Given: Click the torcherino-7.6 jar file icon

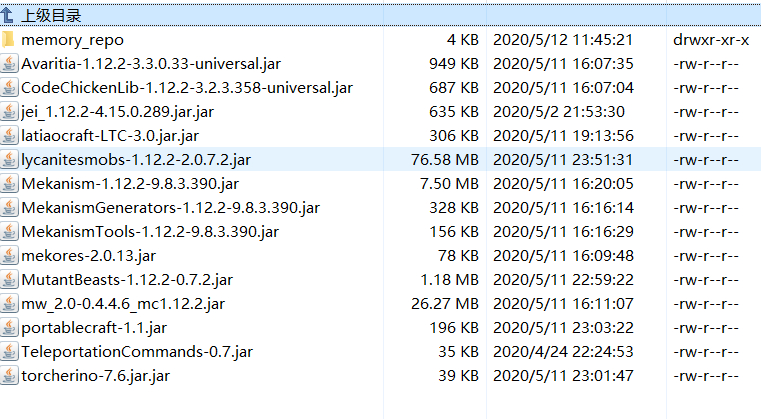Looking at the screenshot, I should 9,376.
